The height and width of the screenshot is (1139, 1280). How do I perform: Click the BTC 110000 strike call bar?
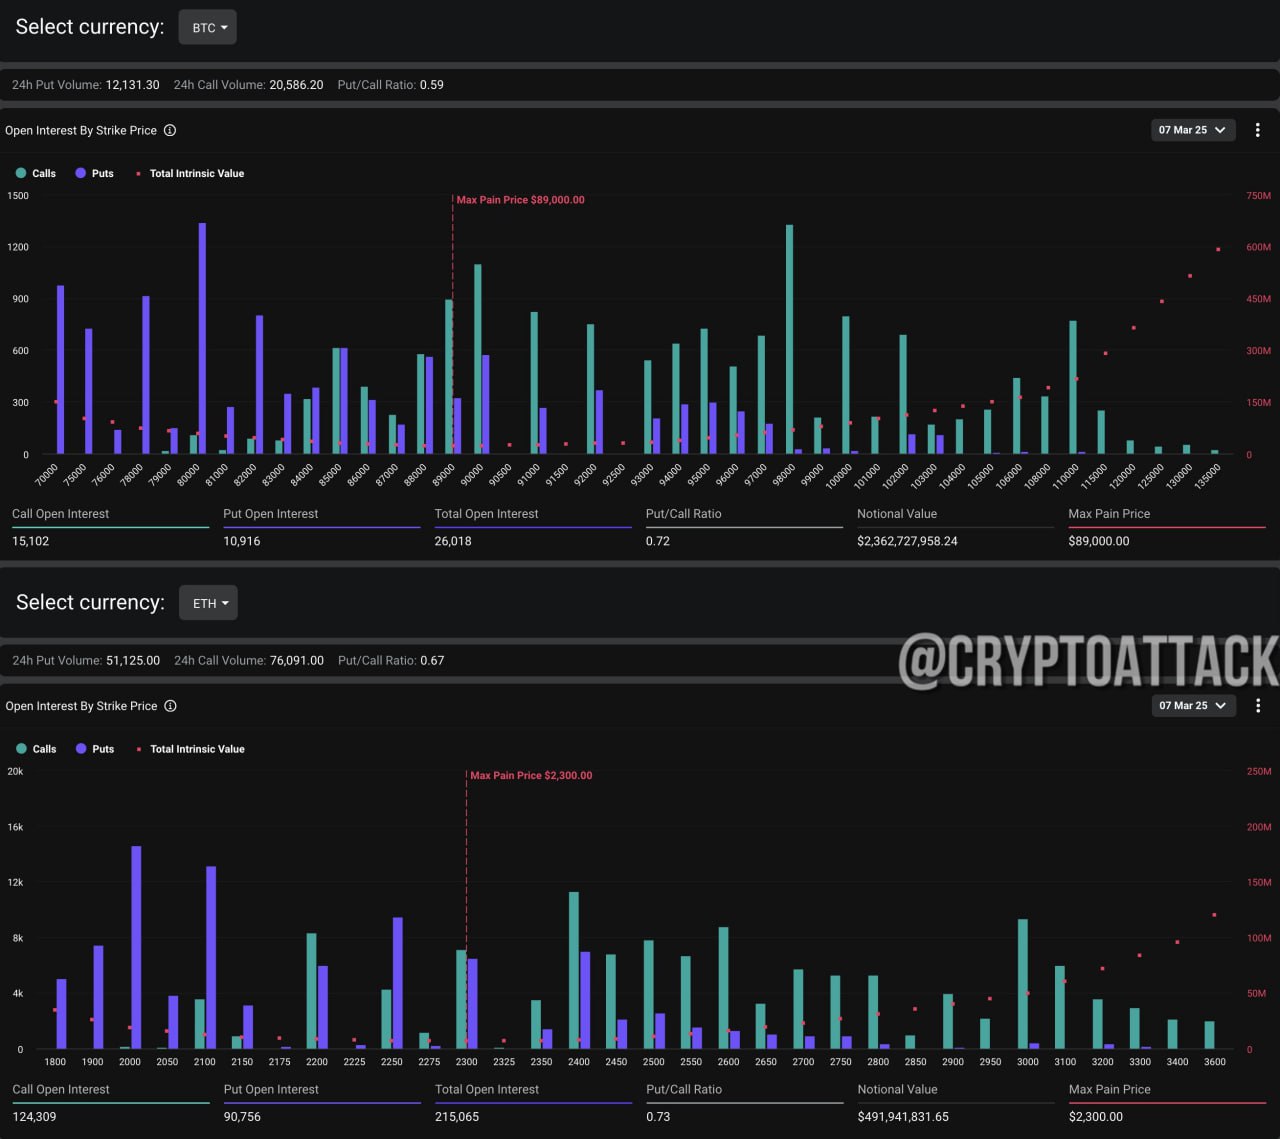point(1073,387)
